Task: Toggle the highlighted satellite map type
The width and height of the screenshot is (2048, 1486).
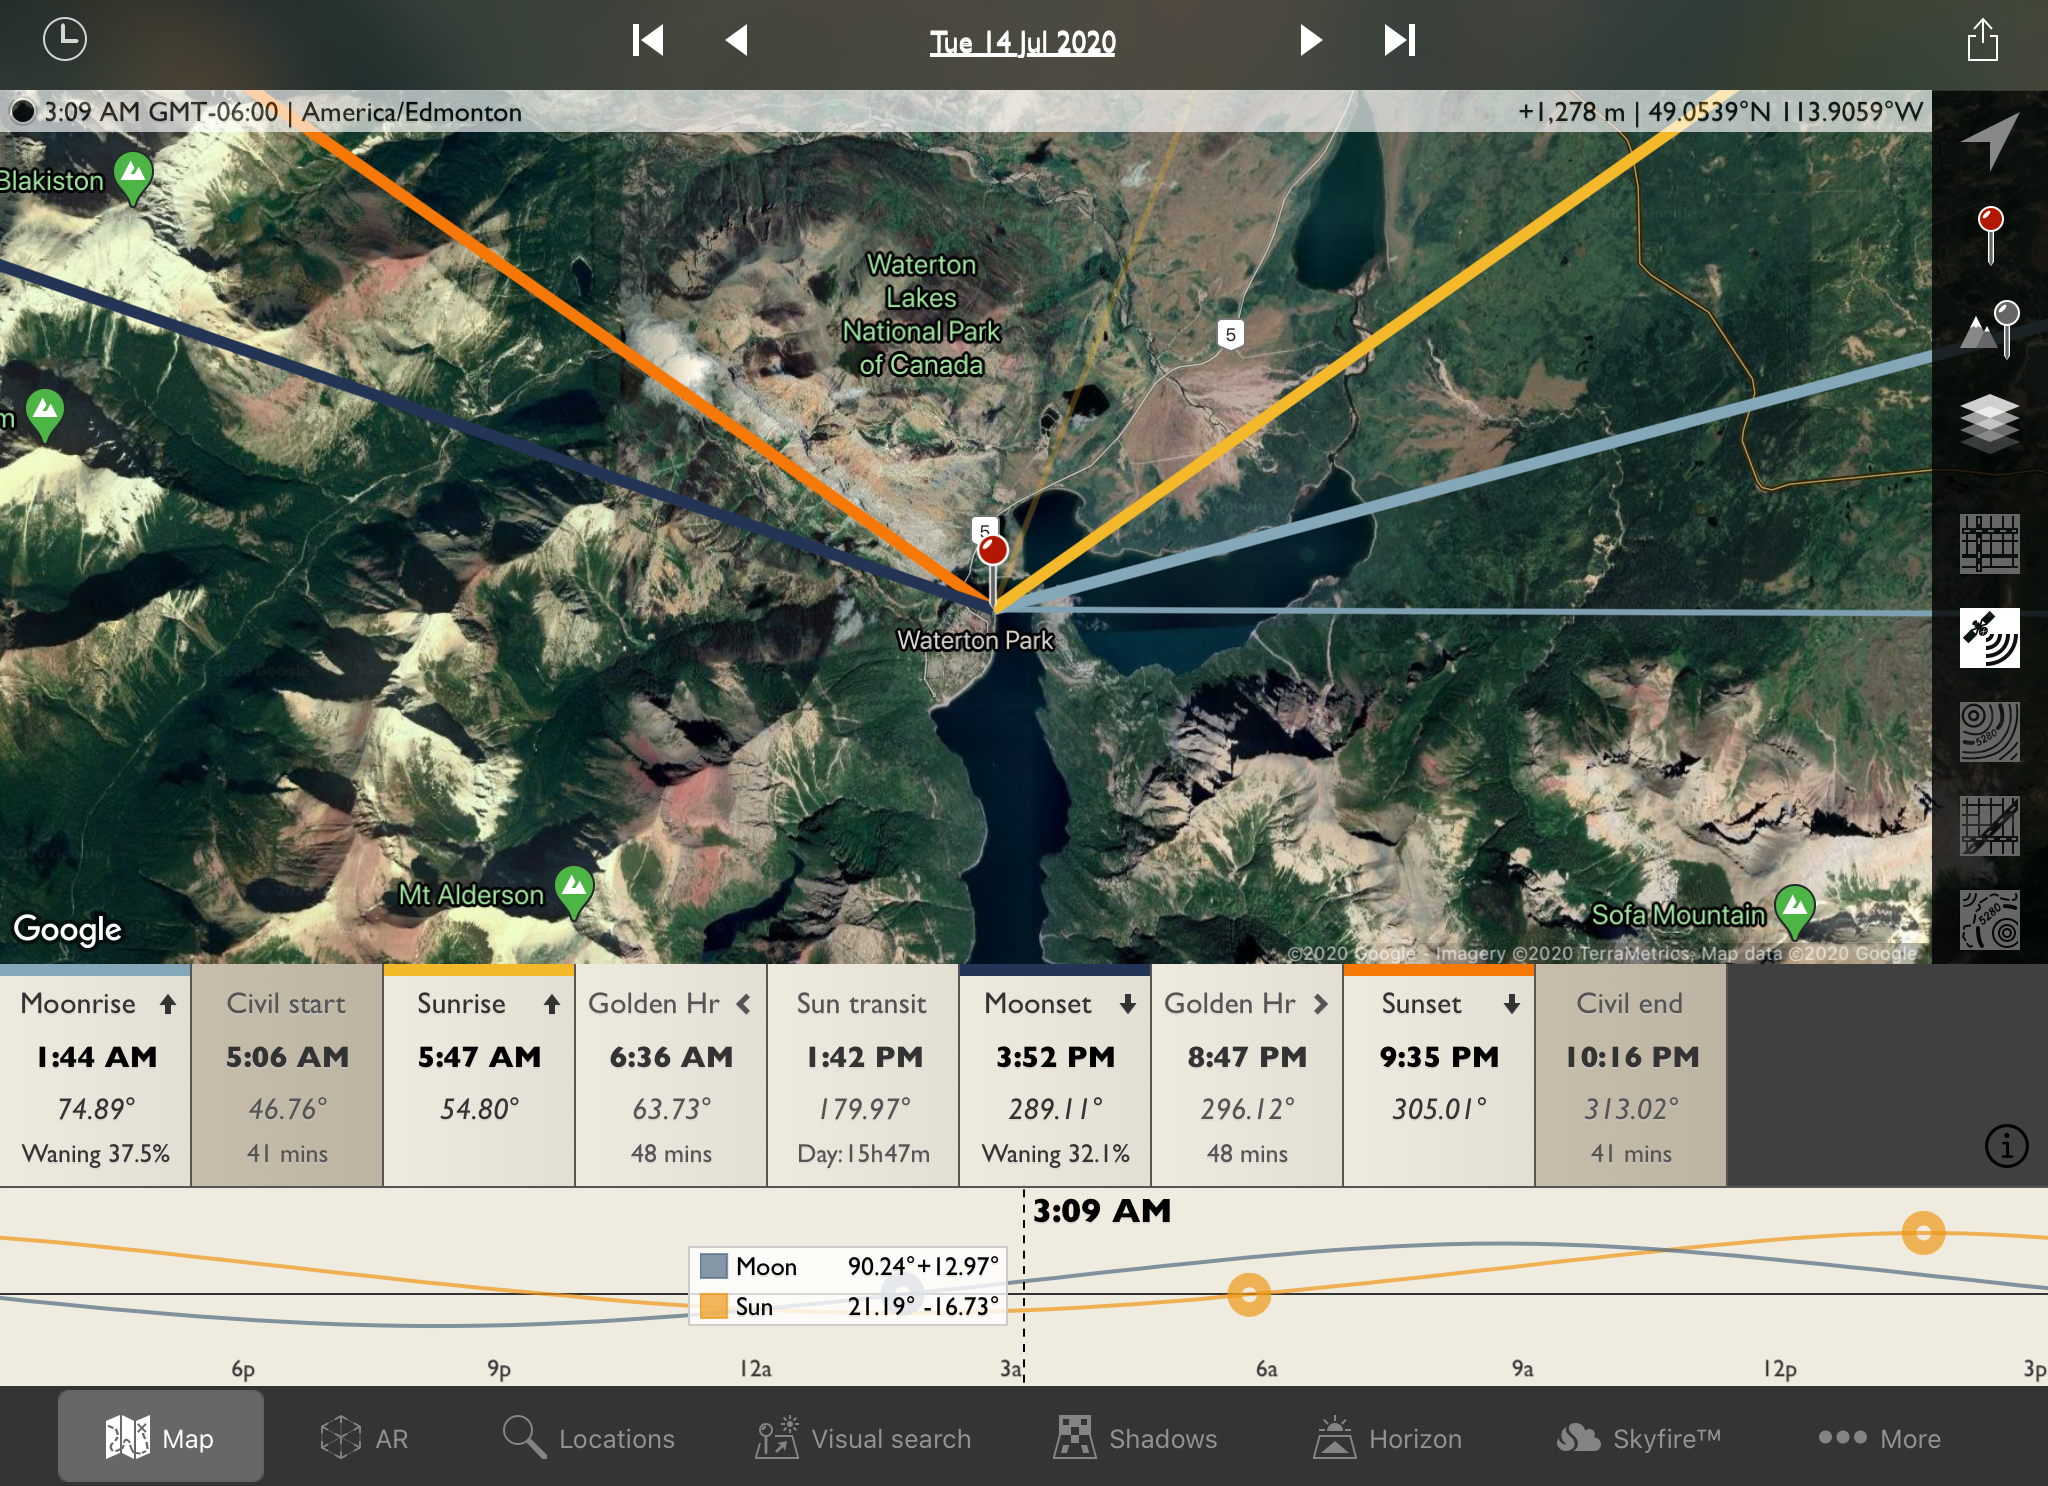Action: 1990,638
